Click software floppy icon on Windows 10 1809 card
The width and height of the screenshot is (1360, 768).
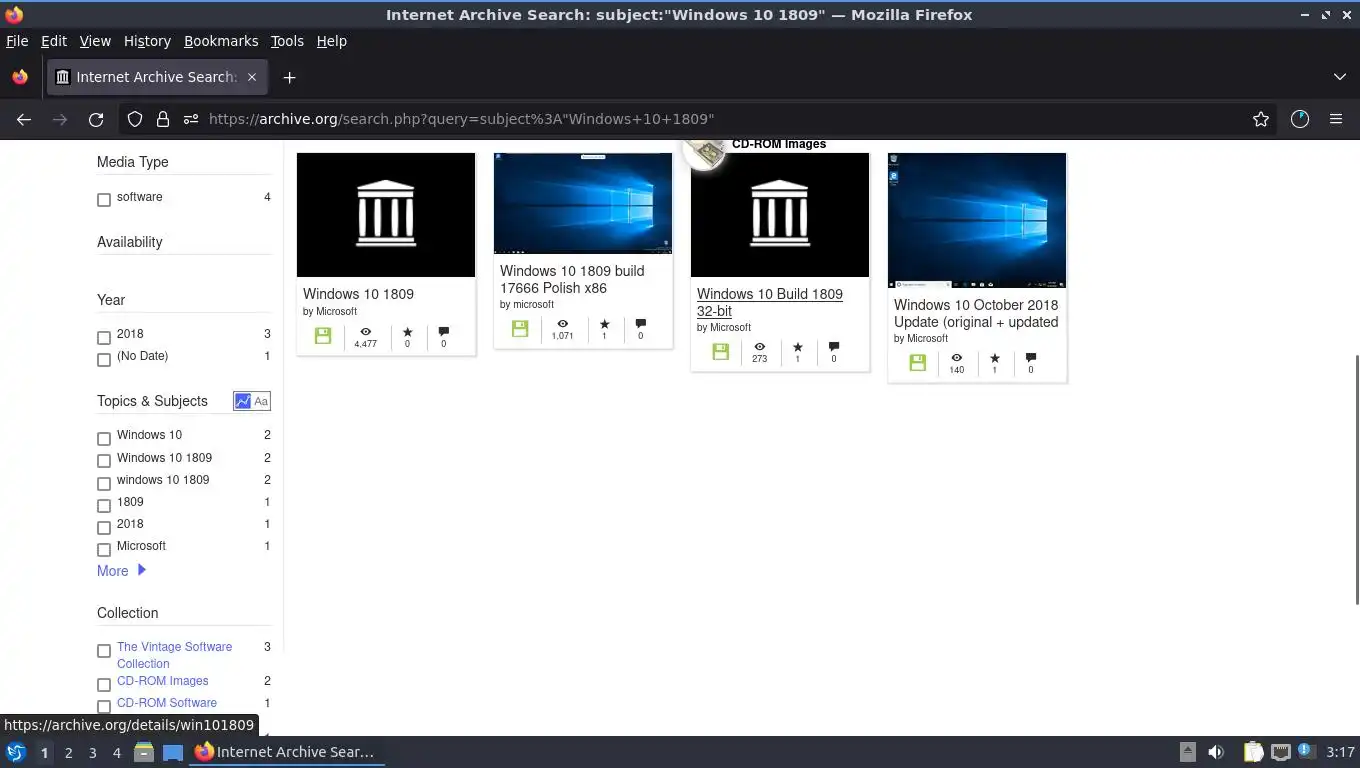point(323,336)
